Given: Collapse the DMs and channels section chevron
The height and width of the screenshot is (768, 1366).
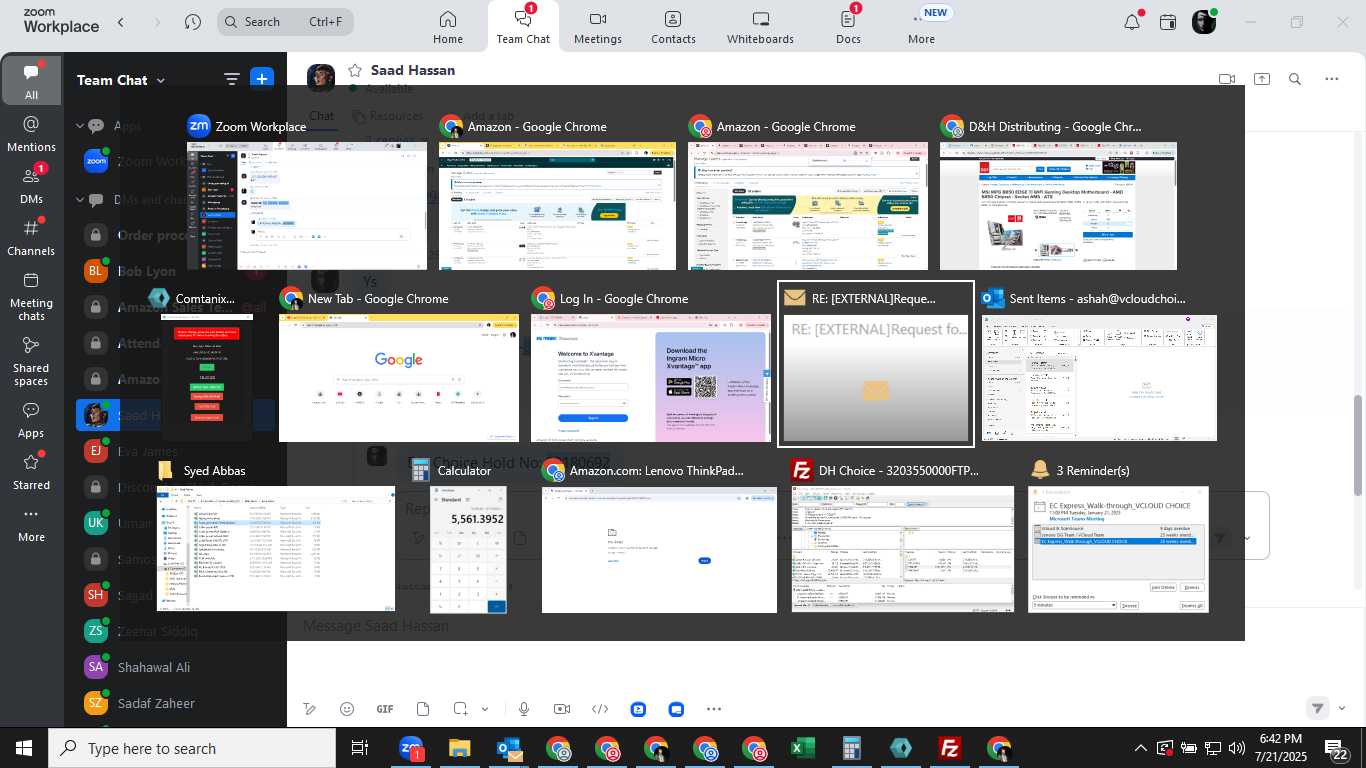Looking at the screenshot, I should [80, 200].
